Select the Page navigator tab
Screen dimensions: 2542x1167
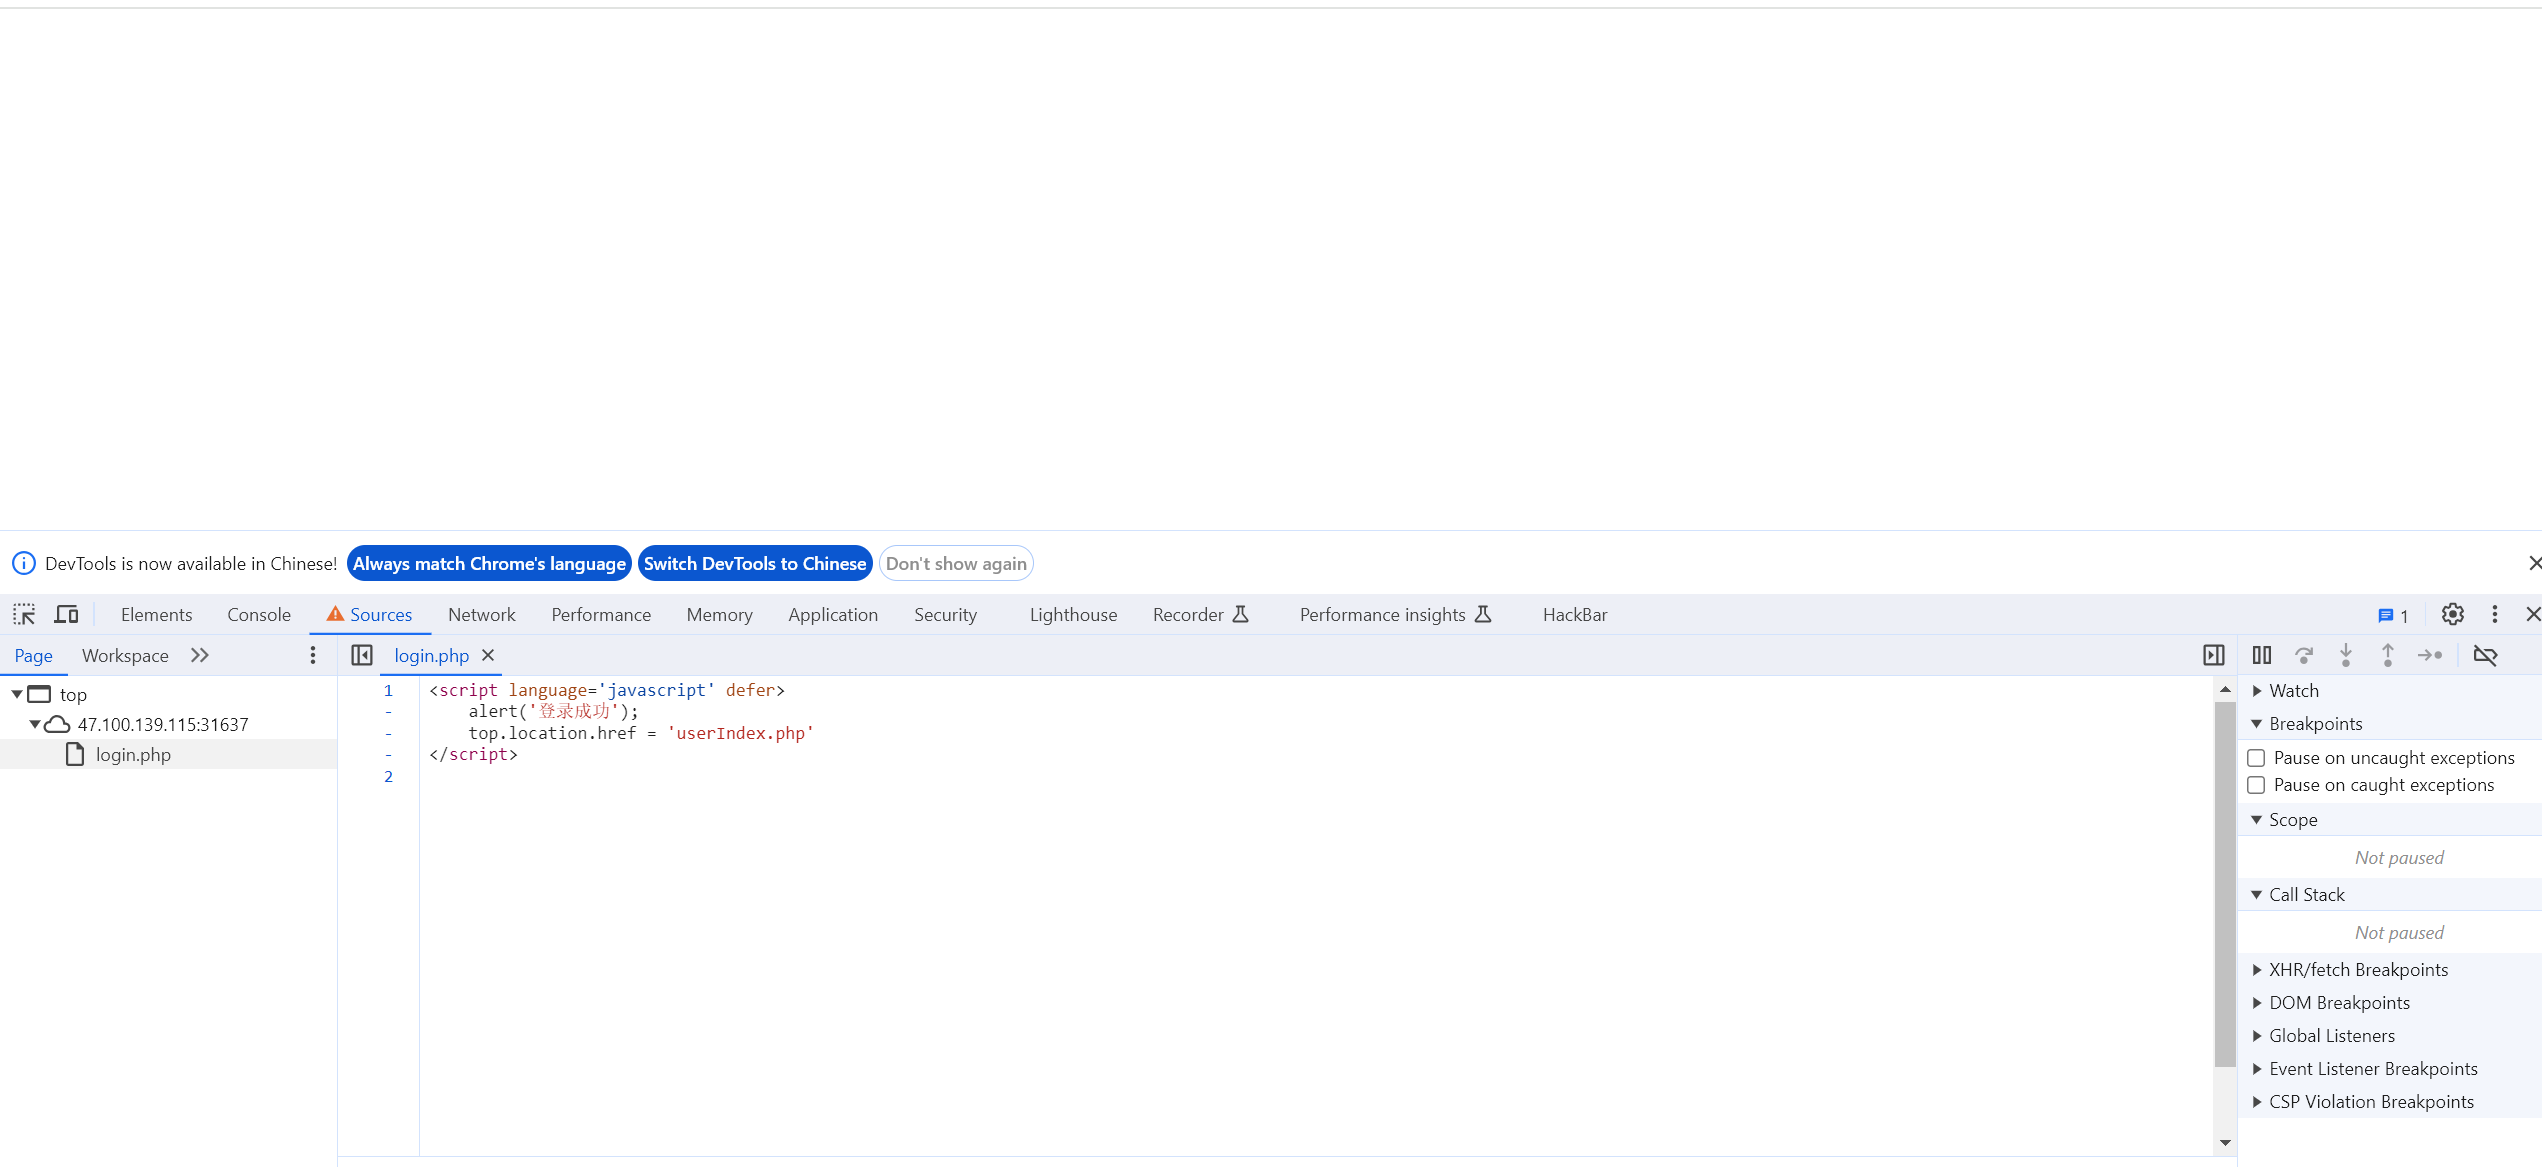coord(34,656)
